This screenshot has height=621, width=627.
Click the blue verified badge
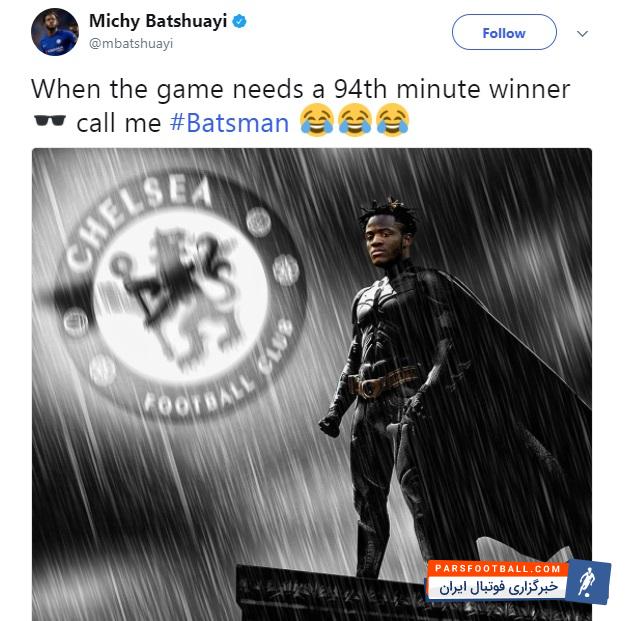240,21
